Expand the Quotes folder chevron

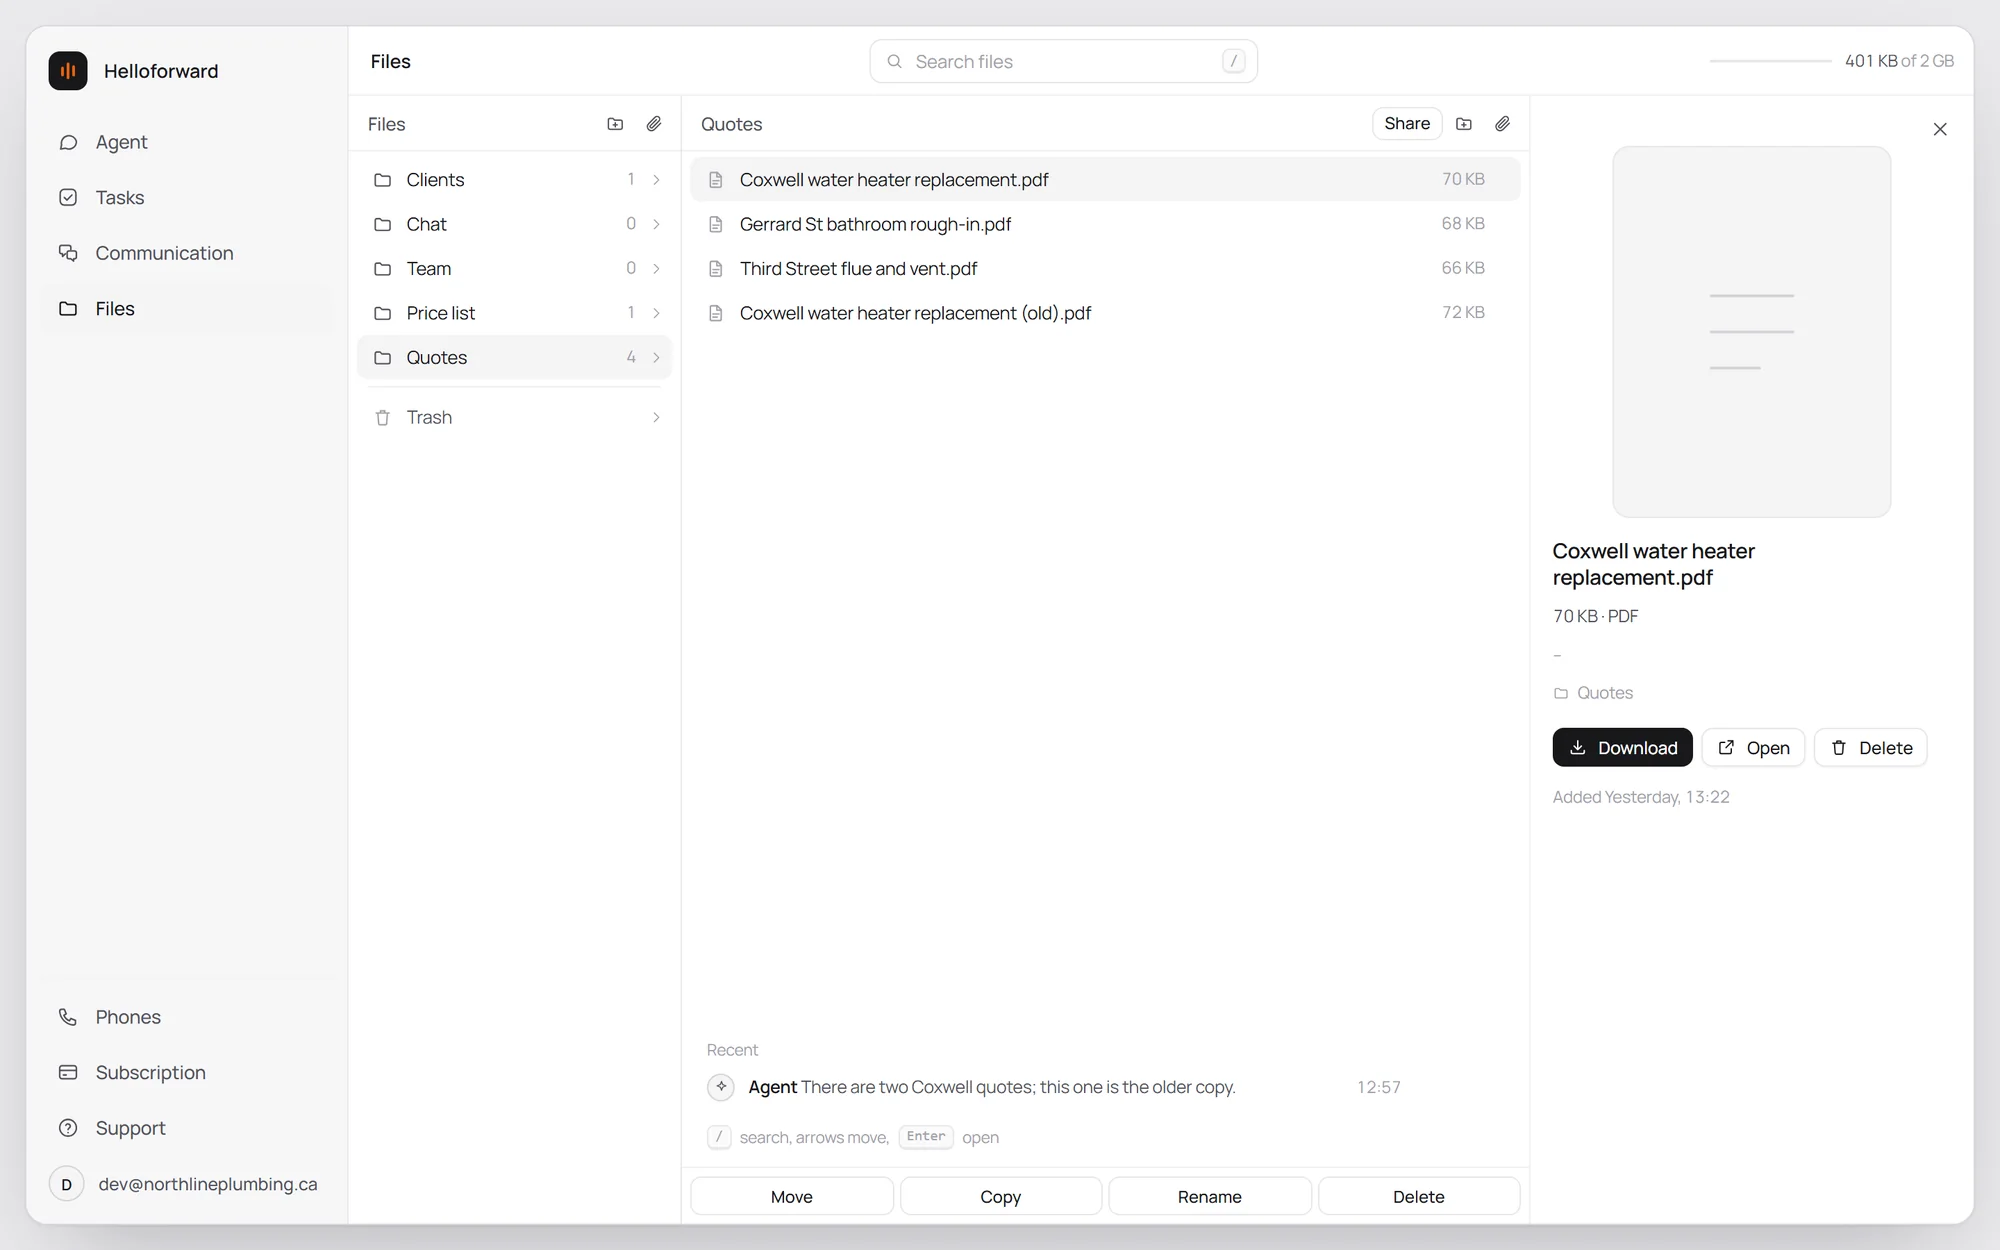pos(656,358)
